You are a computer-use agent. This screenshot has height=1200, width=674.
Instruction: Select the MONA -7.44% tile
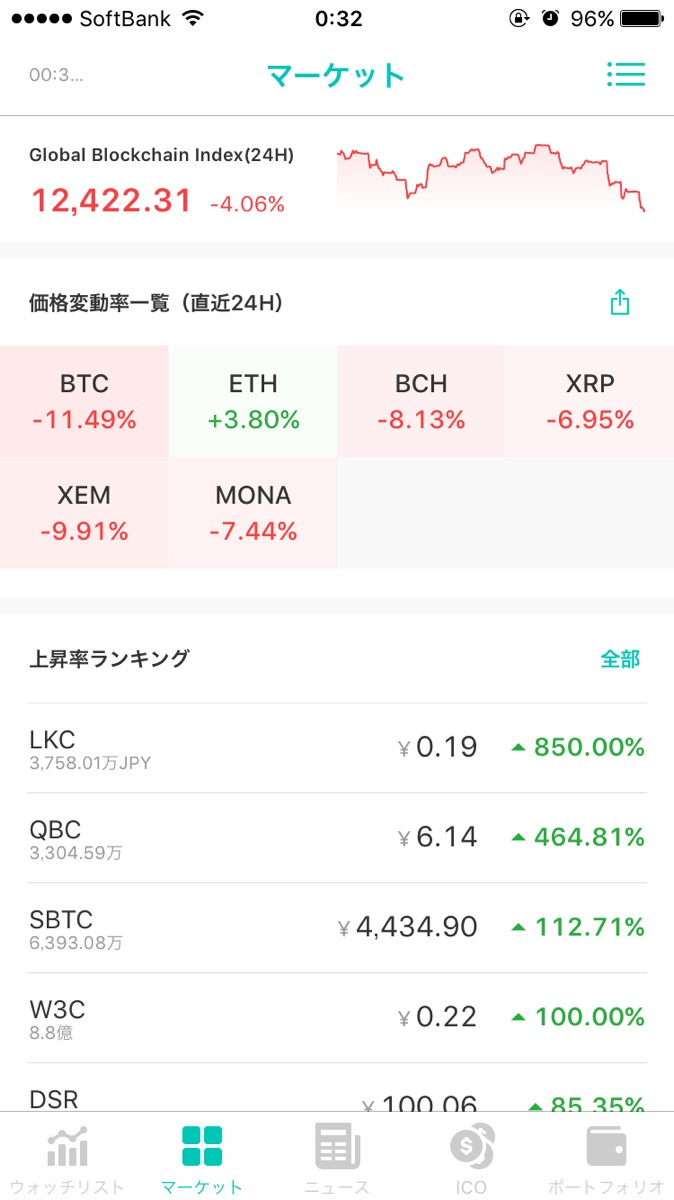253,513
